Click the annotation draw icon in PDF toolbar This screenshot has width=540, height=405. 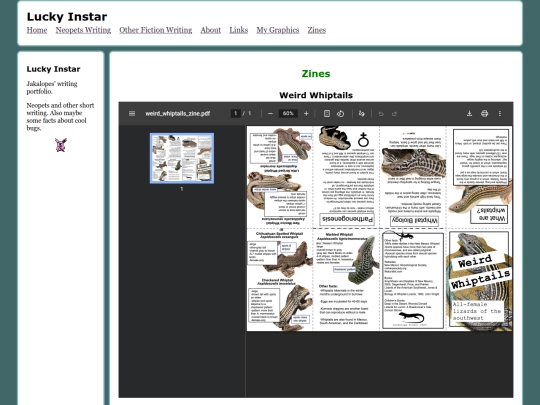[362, 114]
